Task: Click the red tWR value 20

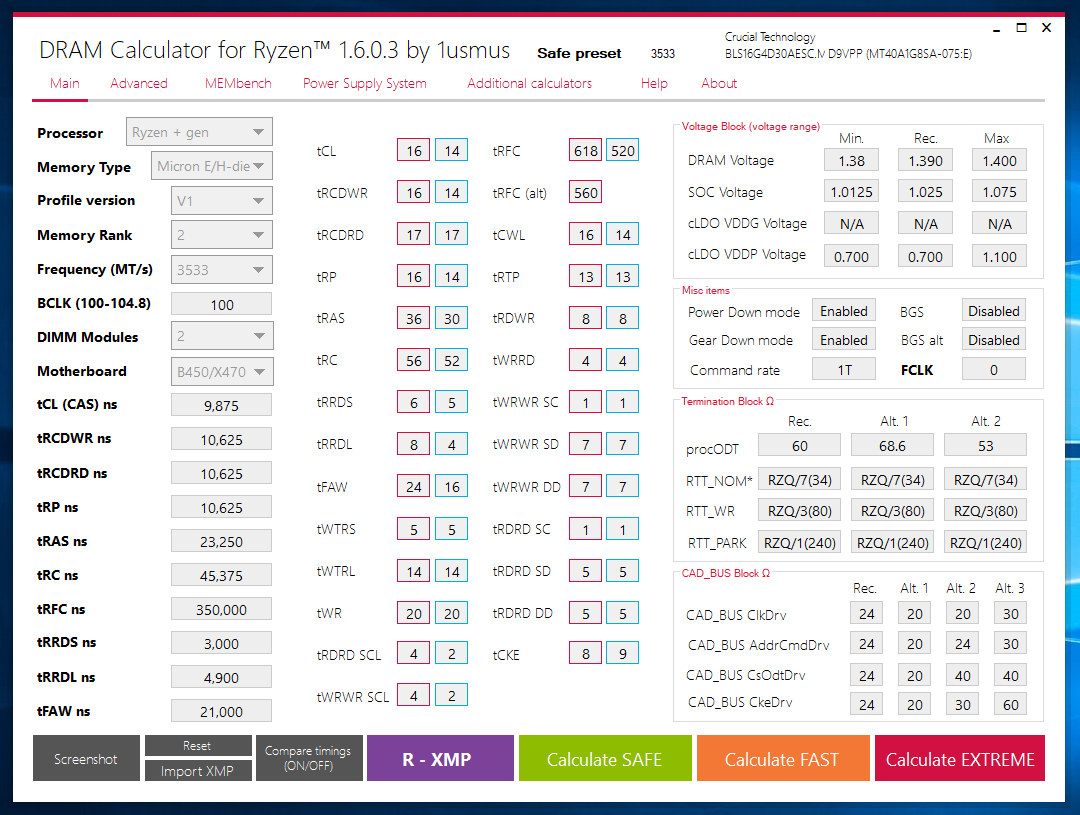Action: pos(413,612)
